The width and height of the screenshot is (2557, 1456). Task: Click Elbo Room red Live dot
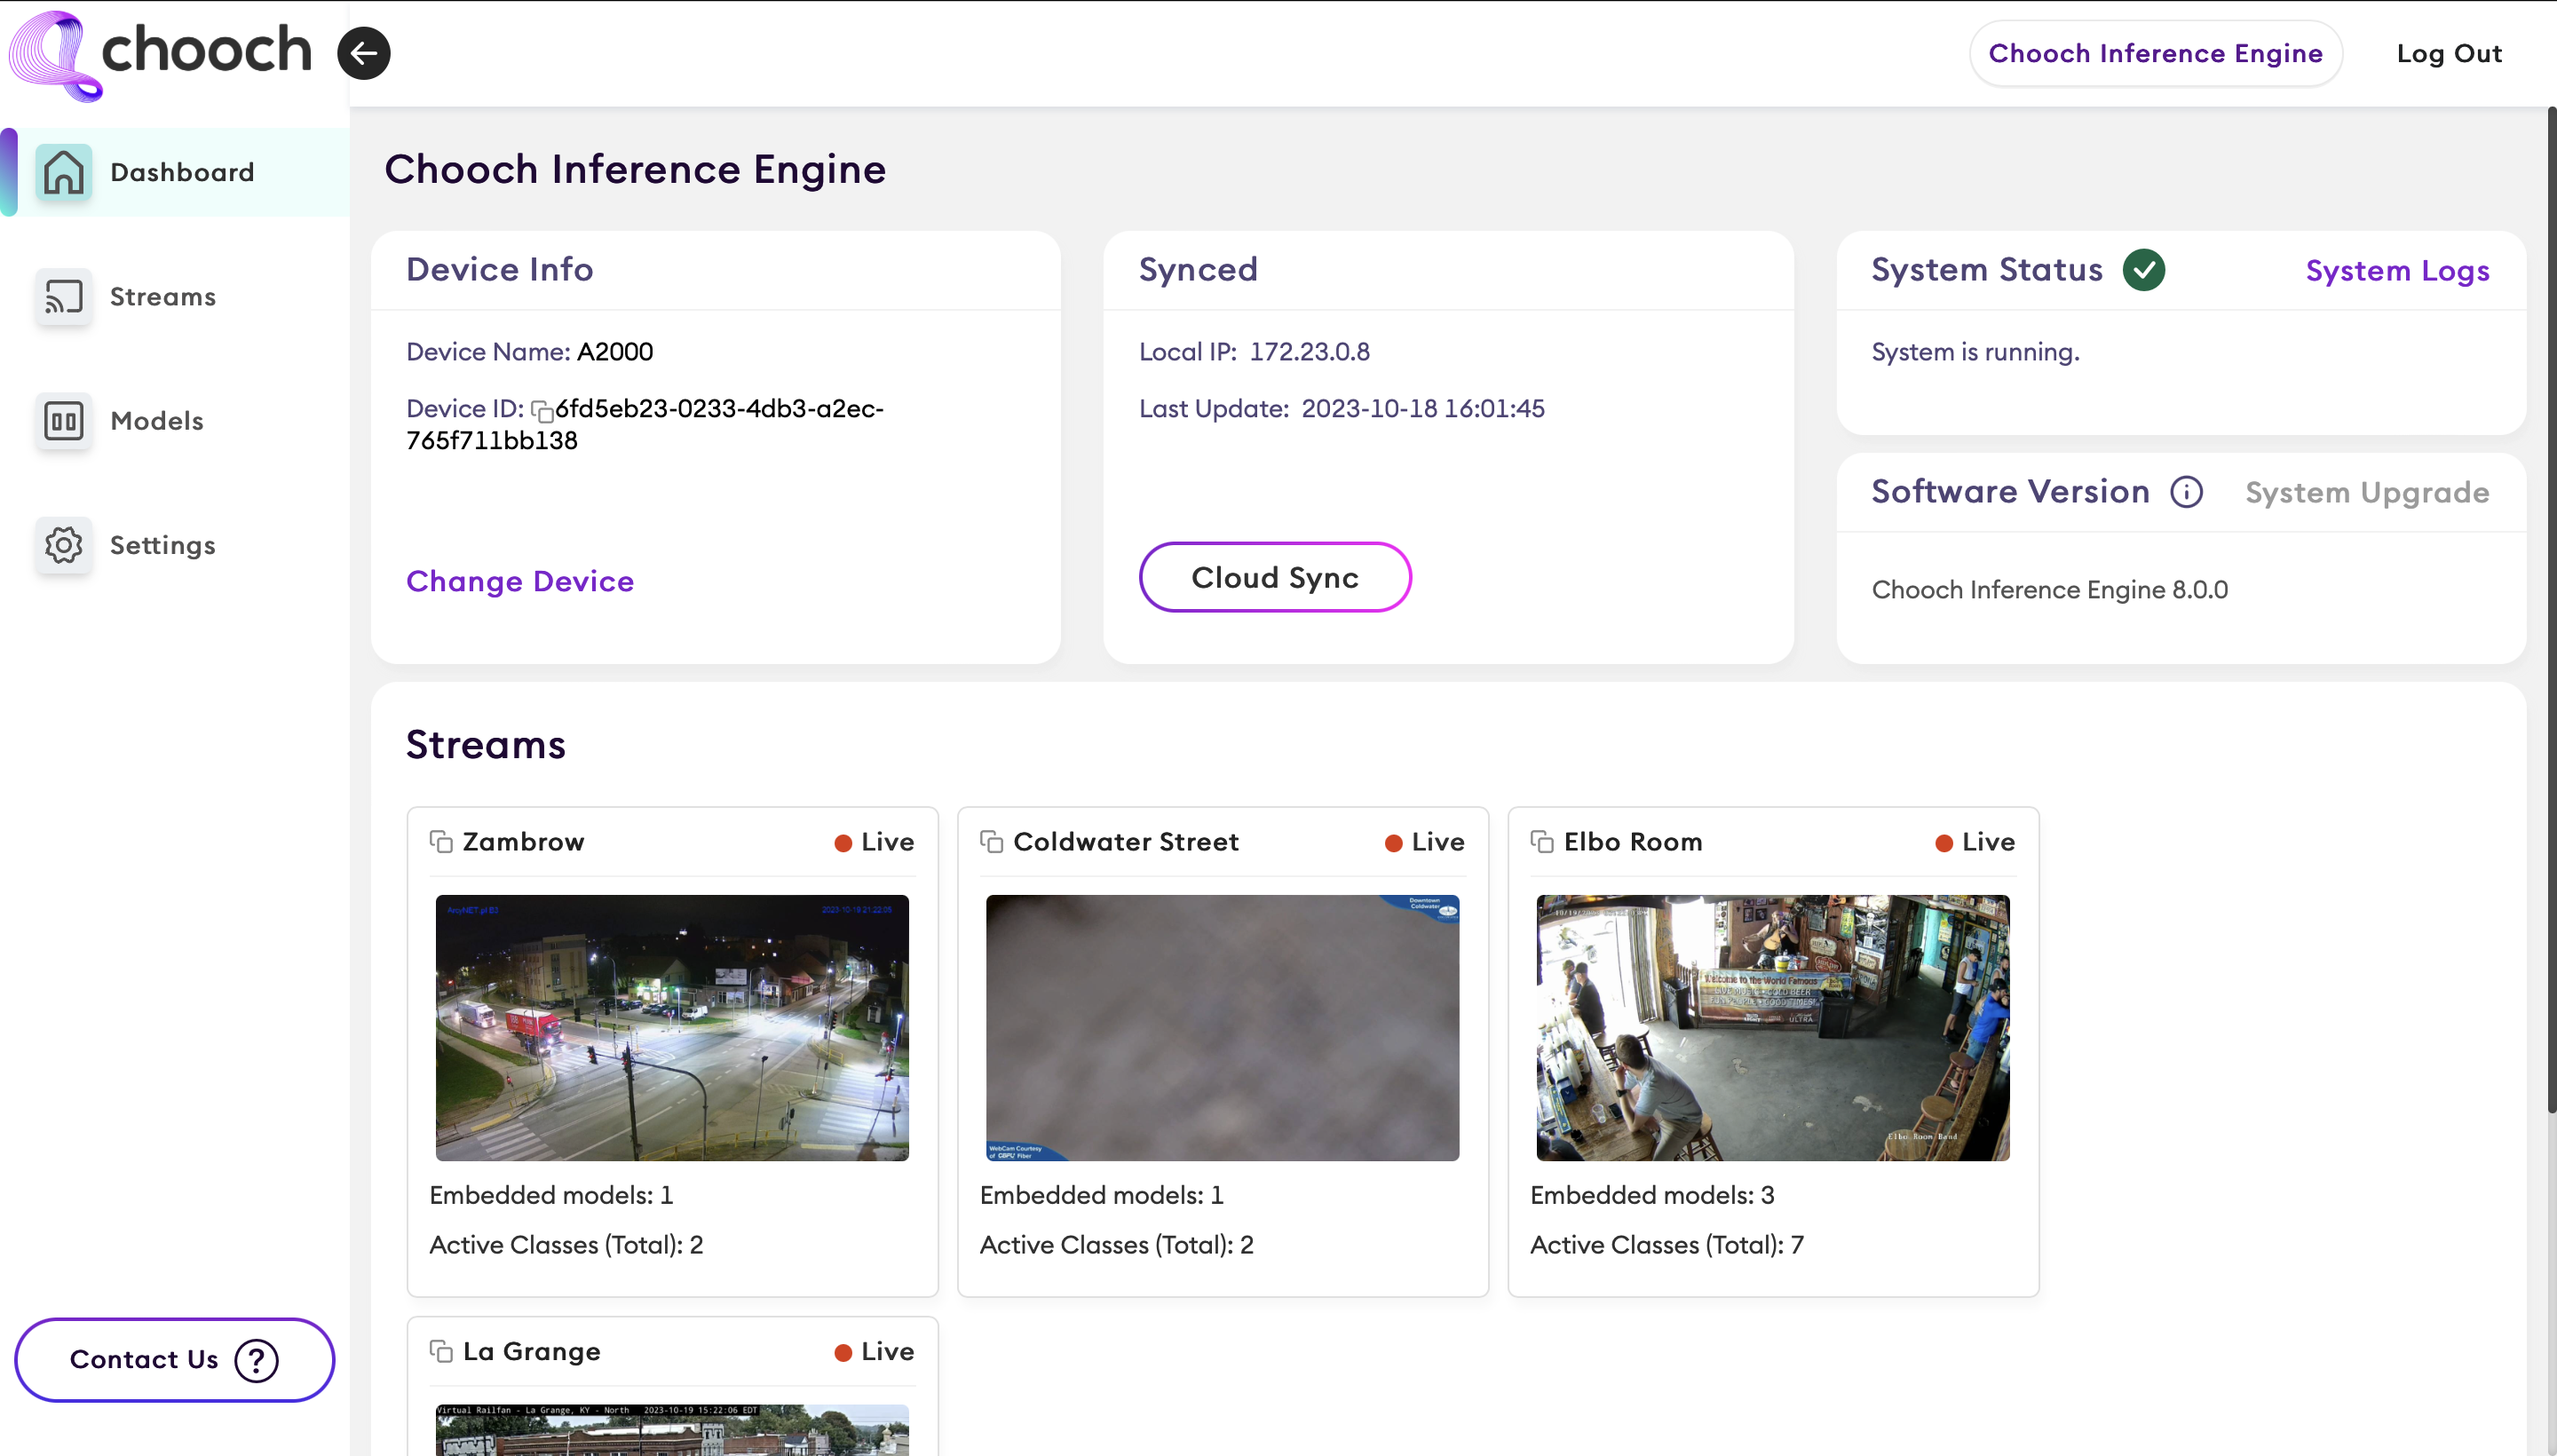1944,843
